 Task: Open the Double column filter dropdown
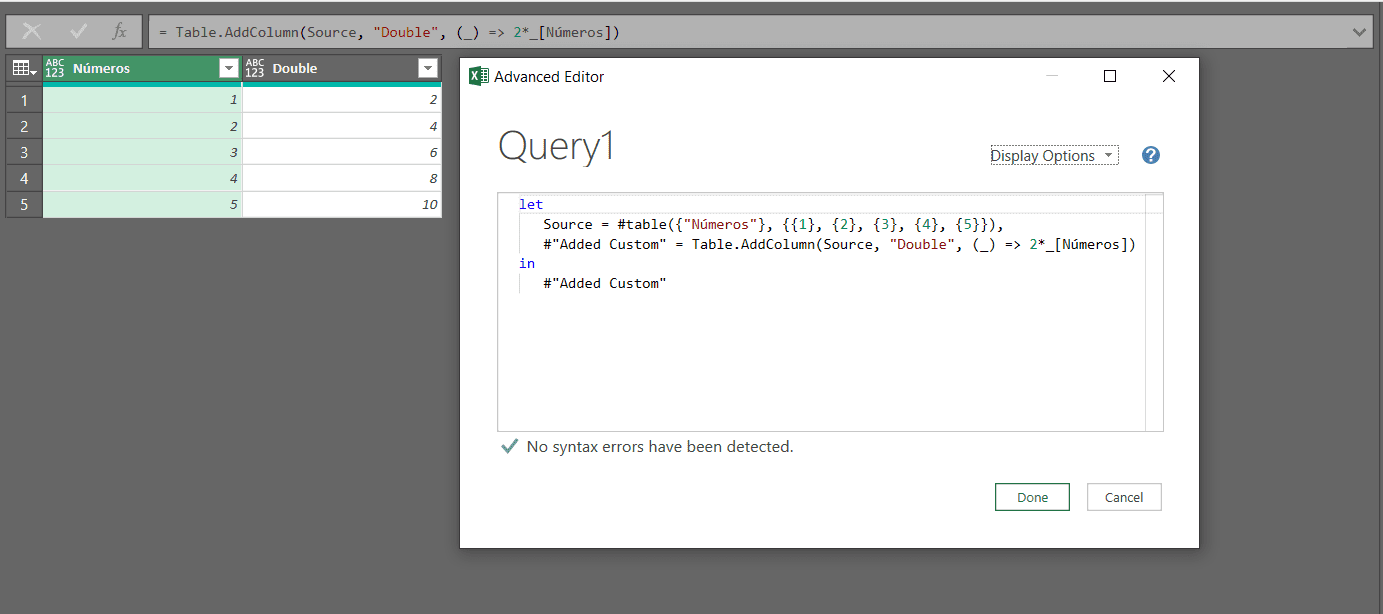[428, 68]
